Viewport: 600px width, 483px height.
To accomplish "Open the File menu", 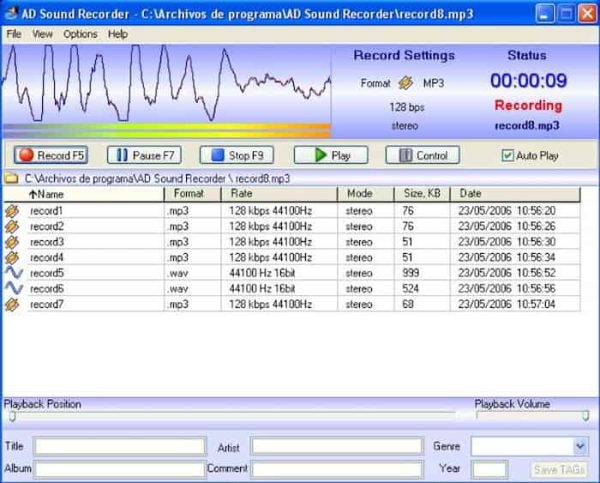I will 14,34.
